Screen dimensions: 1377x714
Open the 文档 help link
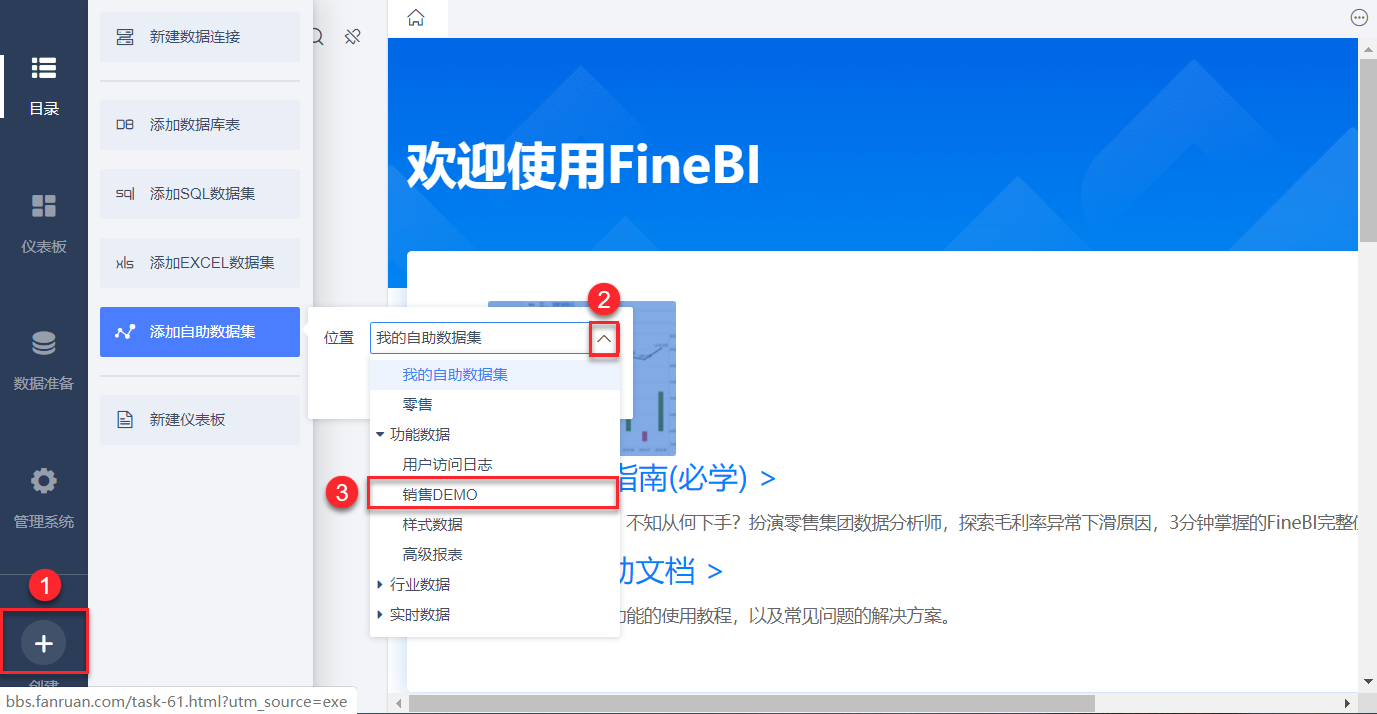click(672, 571)
